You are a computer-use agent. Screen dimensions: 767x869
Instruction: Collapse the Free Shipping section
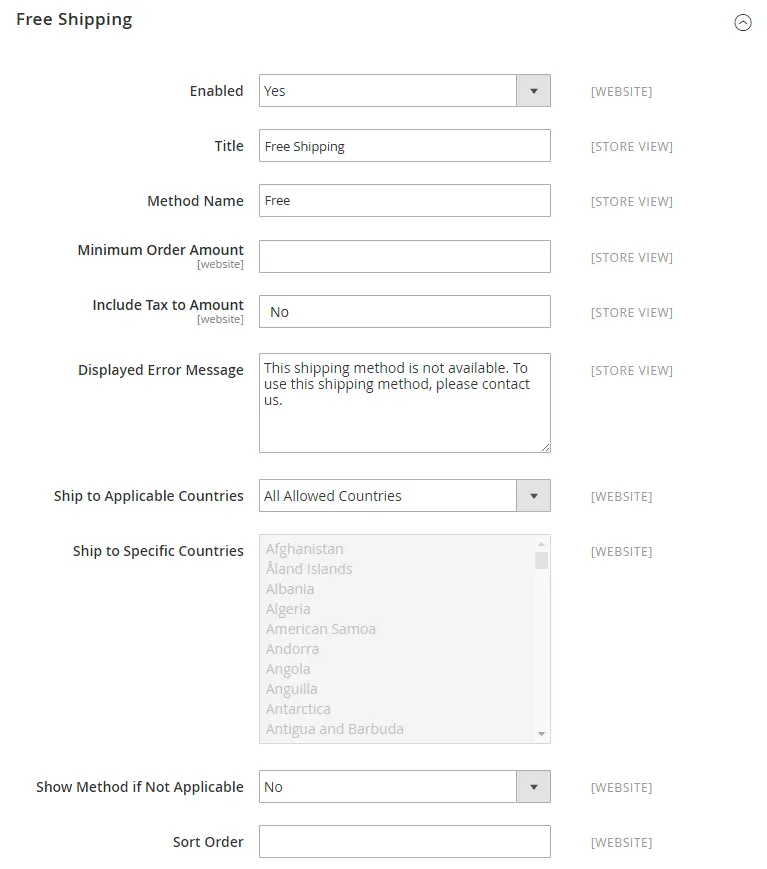coord(742,21)
